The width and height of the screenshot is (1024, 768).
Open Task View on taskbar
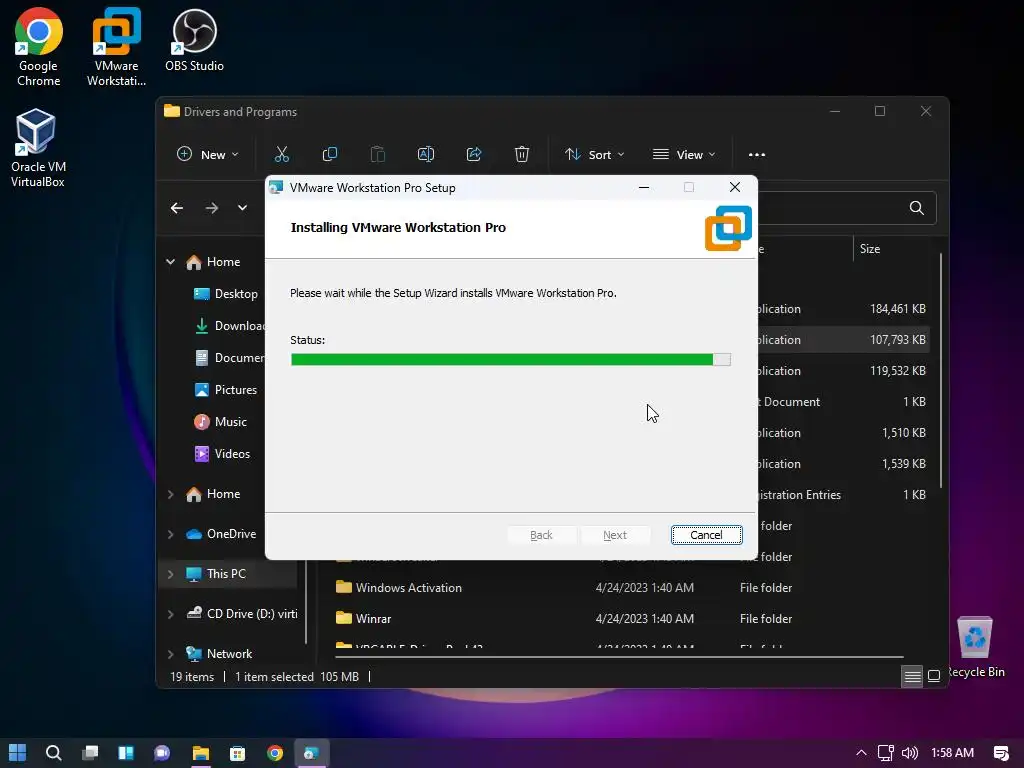tap(90, 753)
